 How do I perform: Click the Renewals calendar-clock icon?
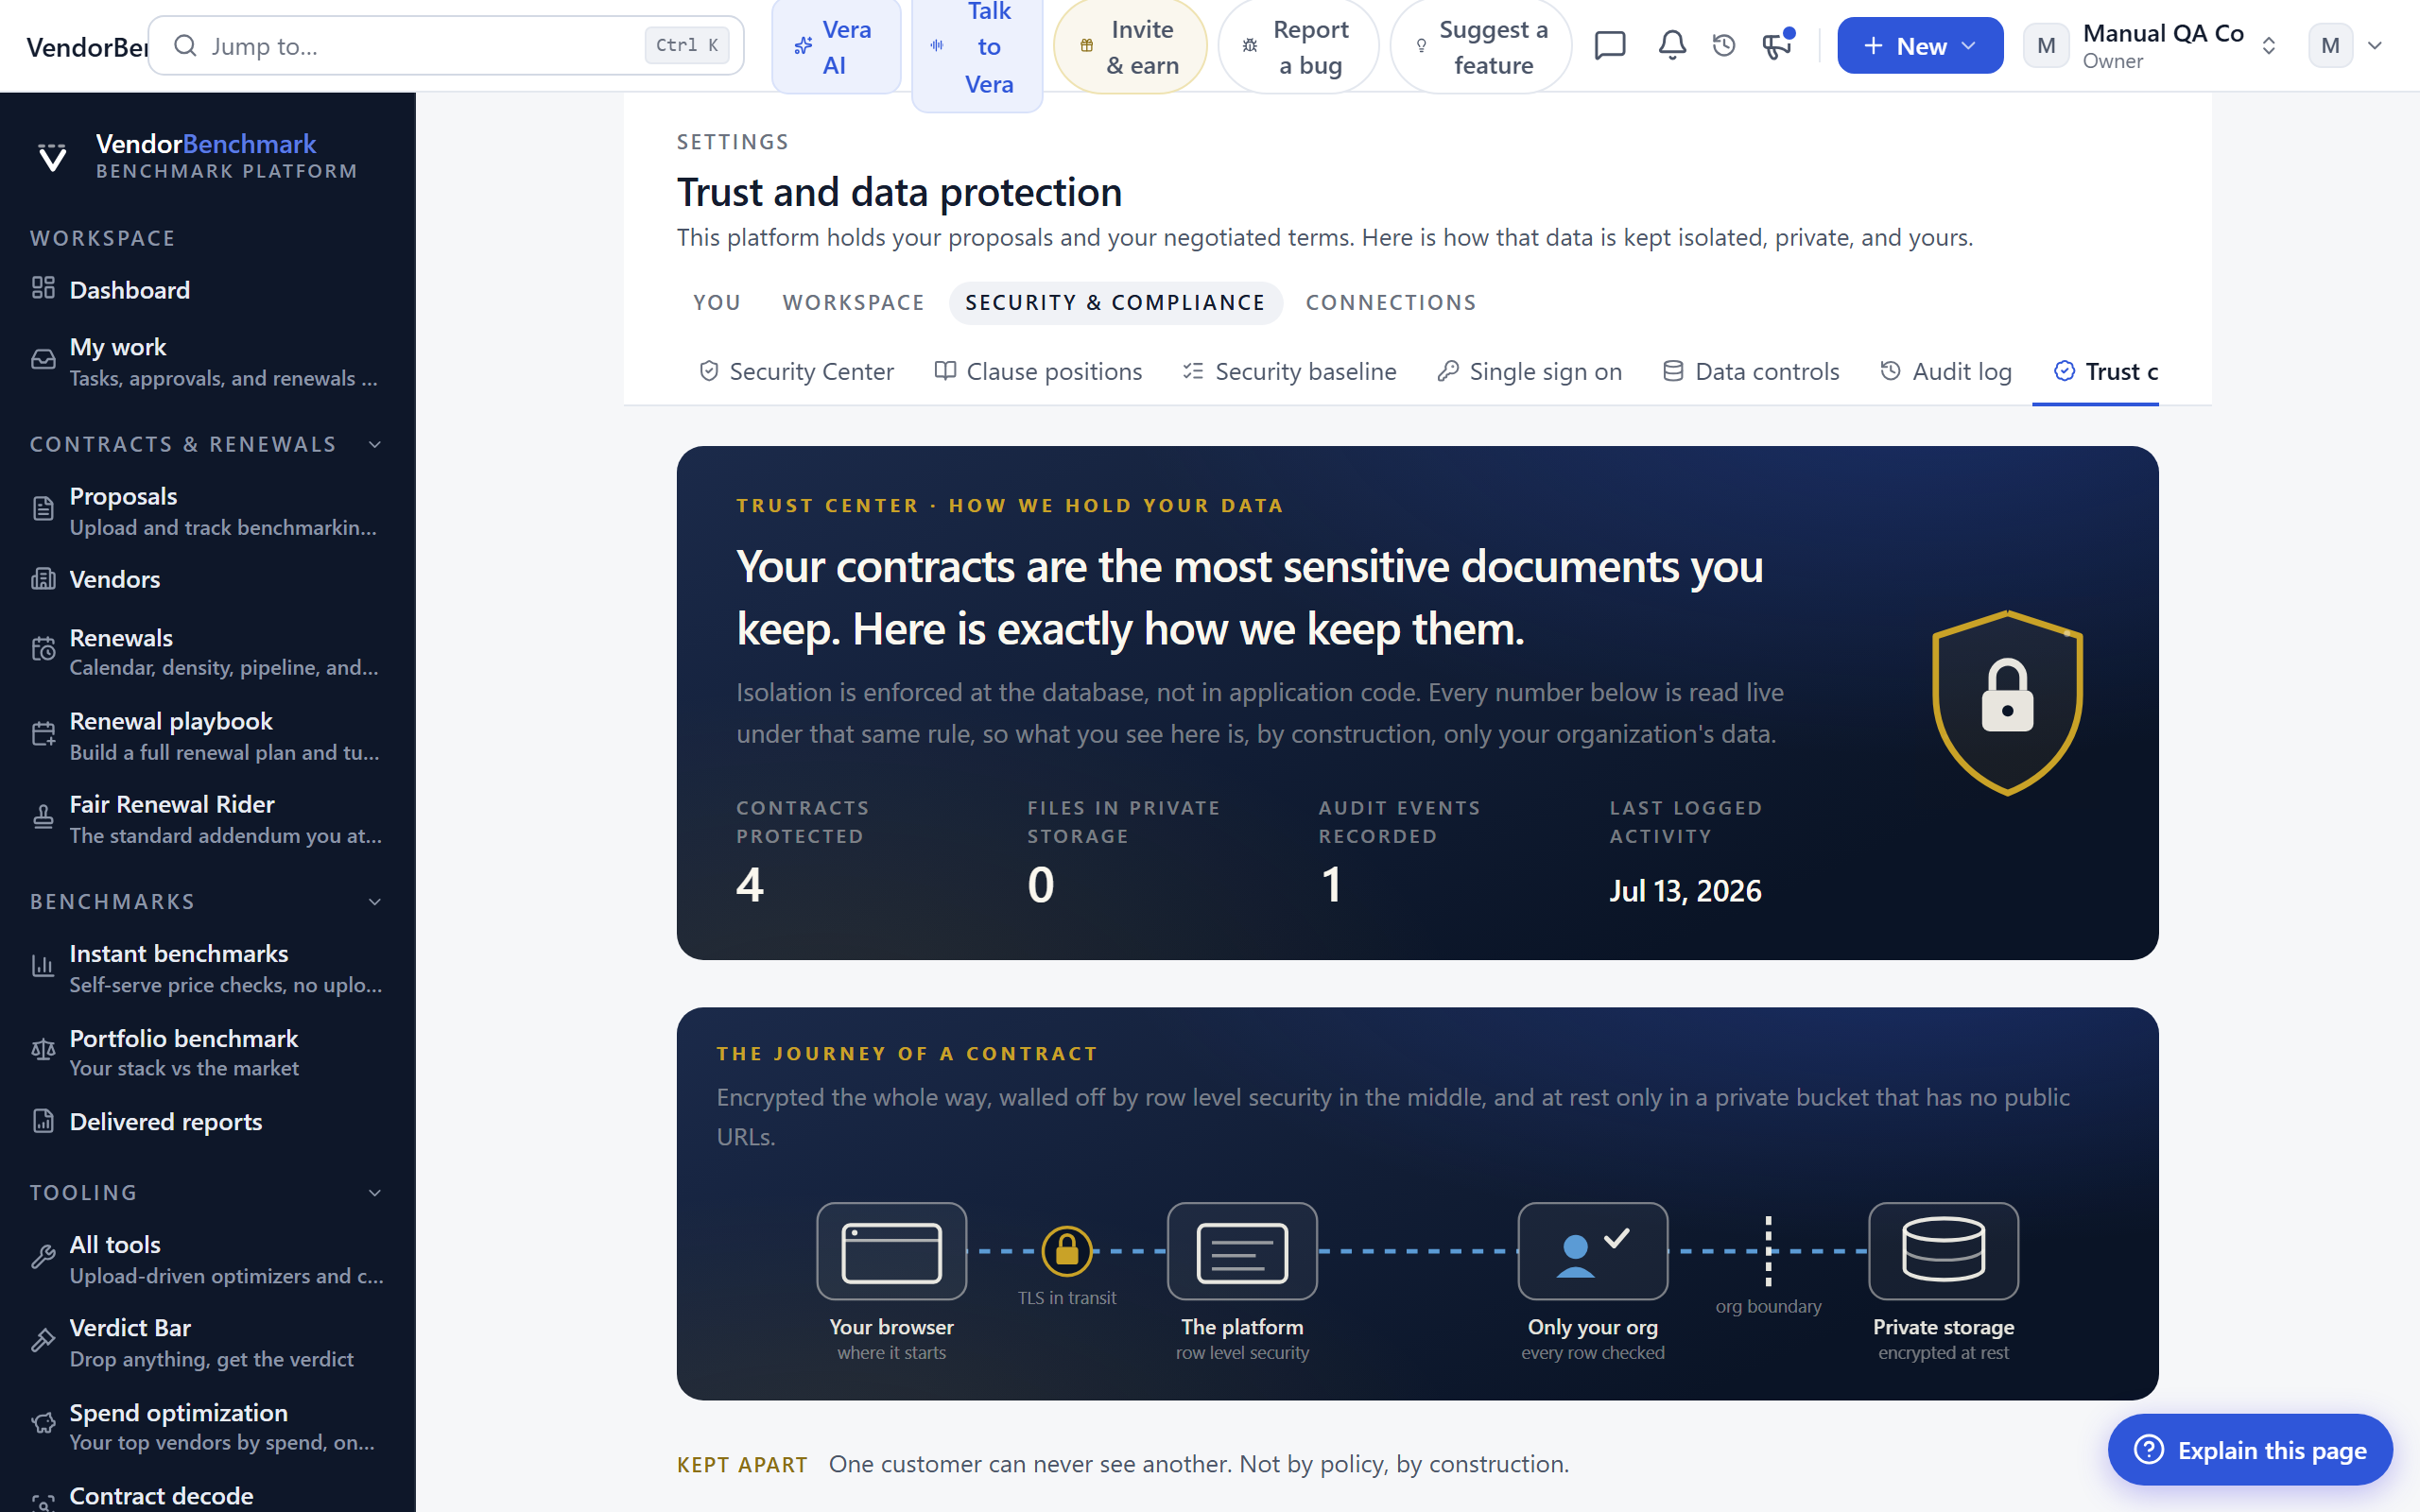pos(43,650)
